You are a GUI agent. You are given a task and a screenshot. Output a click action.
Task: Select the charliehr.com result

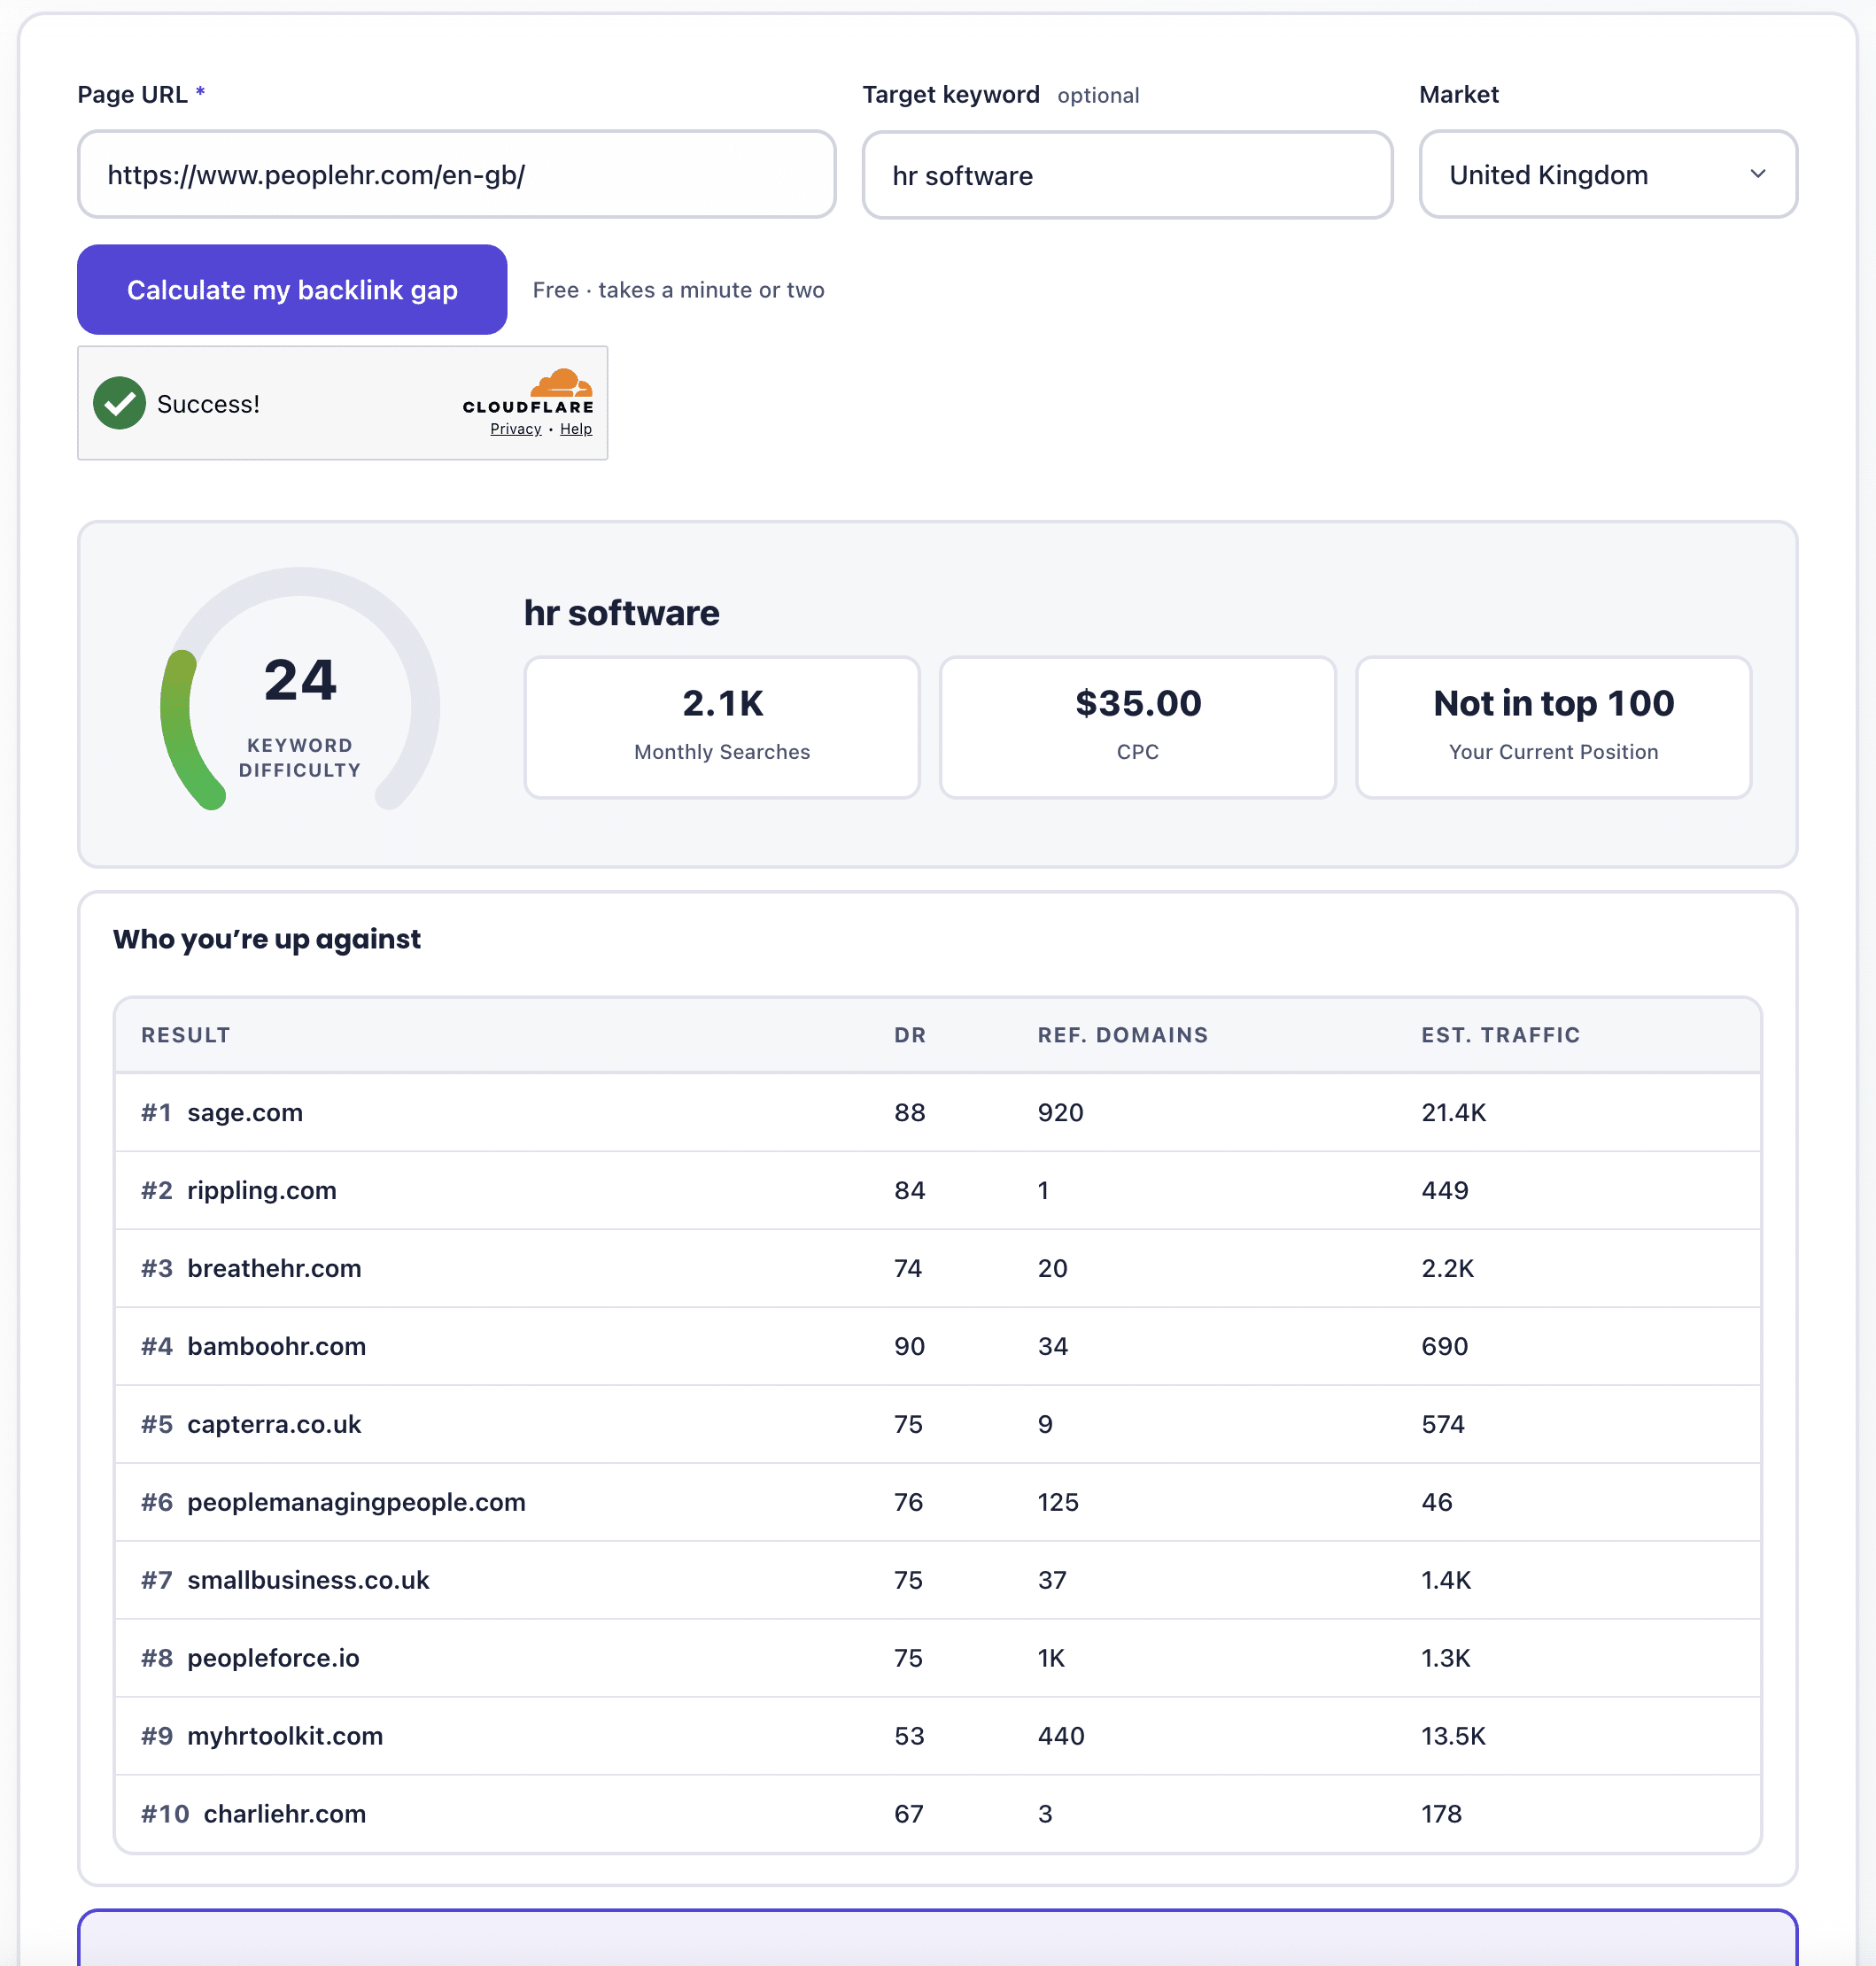[938, 1814]
